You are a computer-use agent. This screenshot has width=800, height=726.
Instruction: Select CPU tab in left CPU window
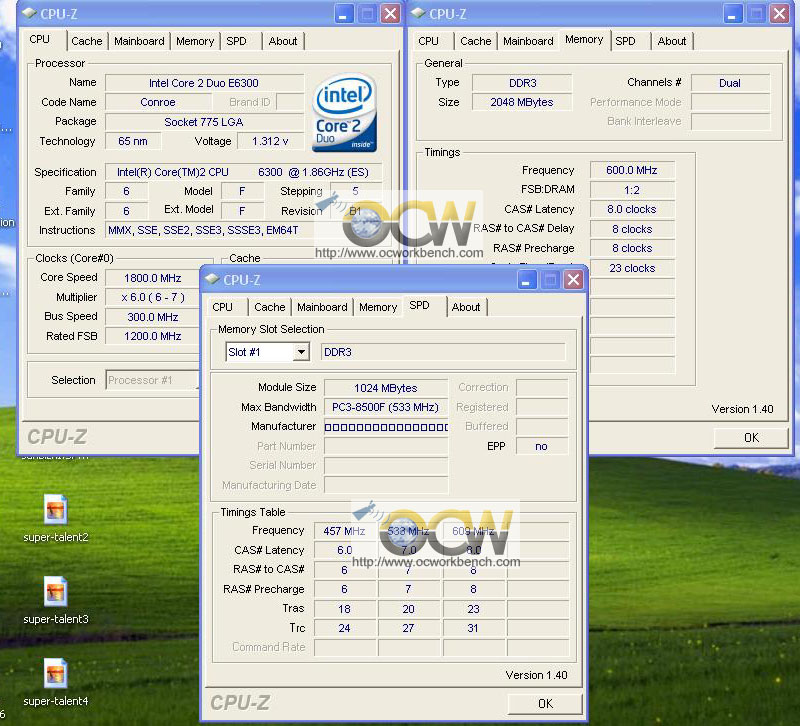point(40,40)
